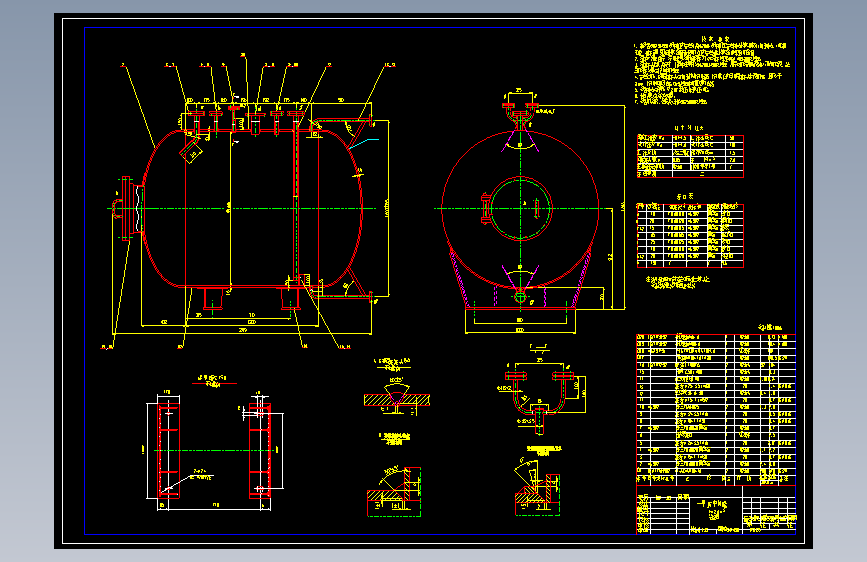Click the green manhole circle in the end view
Screen dimensions: 867x562
520,209
